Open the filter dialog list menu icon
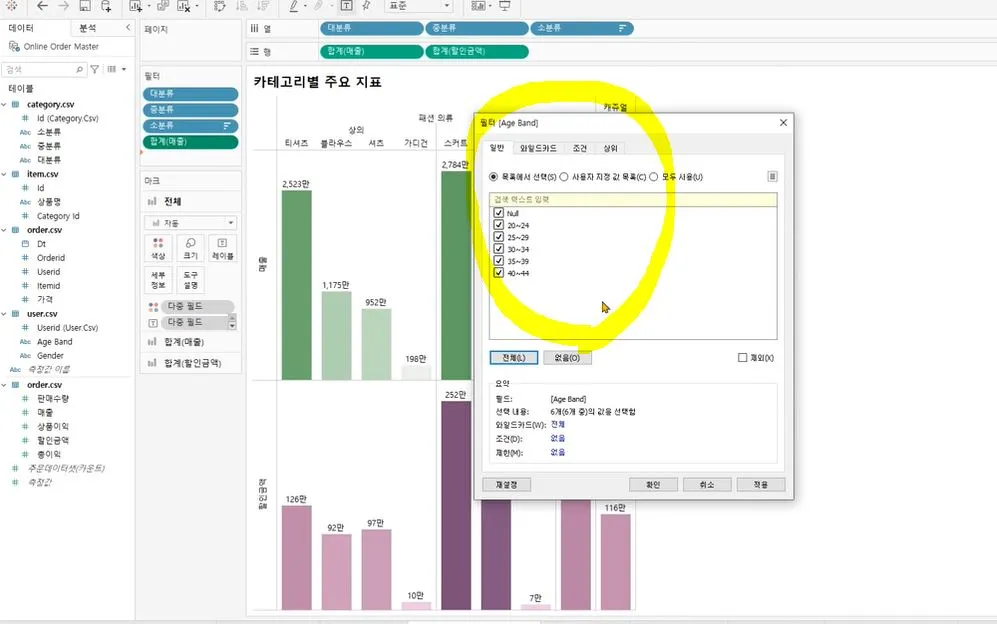The width and height of the screenshot is (997, 624). [773, 176]
